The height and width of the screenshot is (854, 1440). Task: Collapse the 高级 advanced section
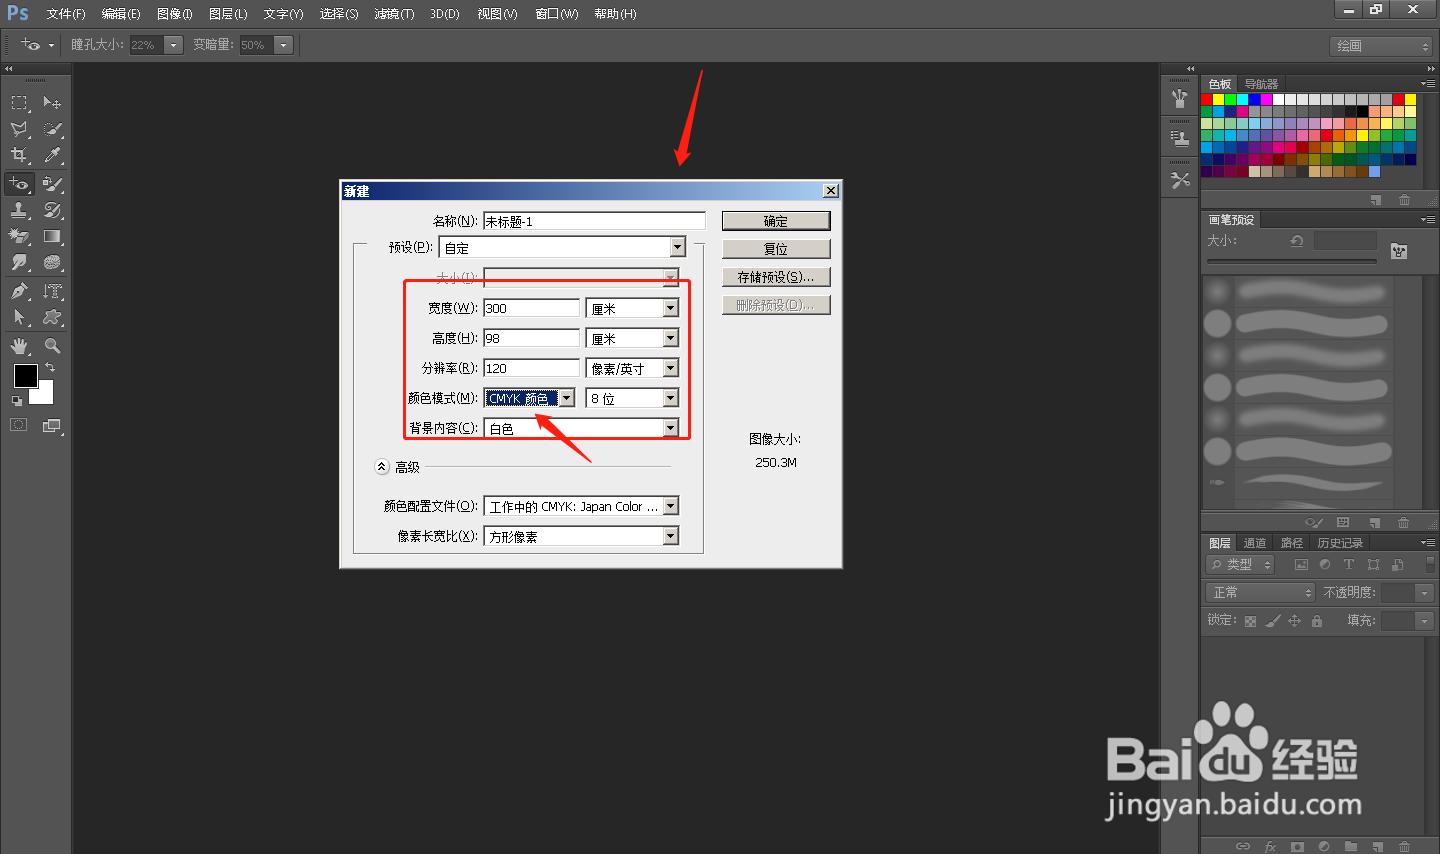(382, 467)
